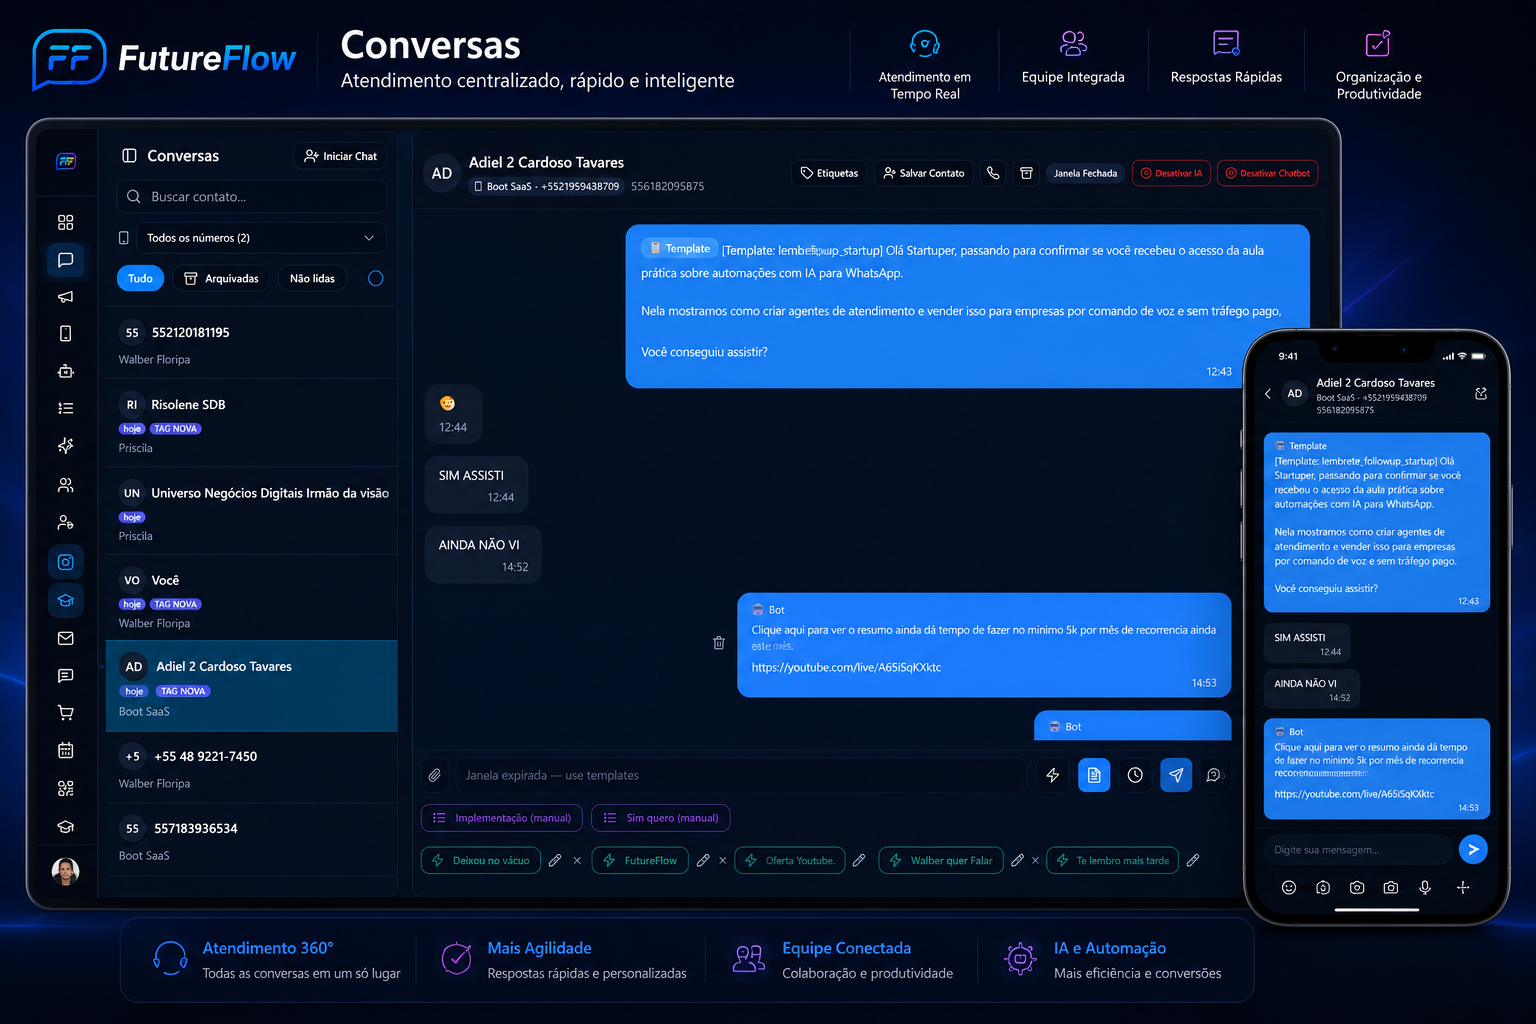Open the templates document icon
Viewport: 1536px width, 1024px height.
pyautogui.click(x=1094, y=775)
